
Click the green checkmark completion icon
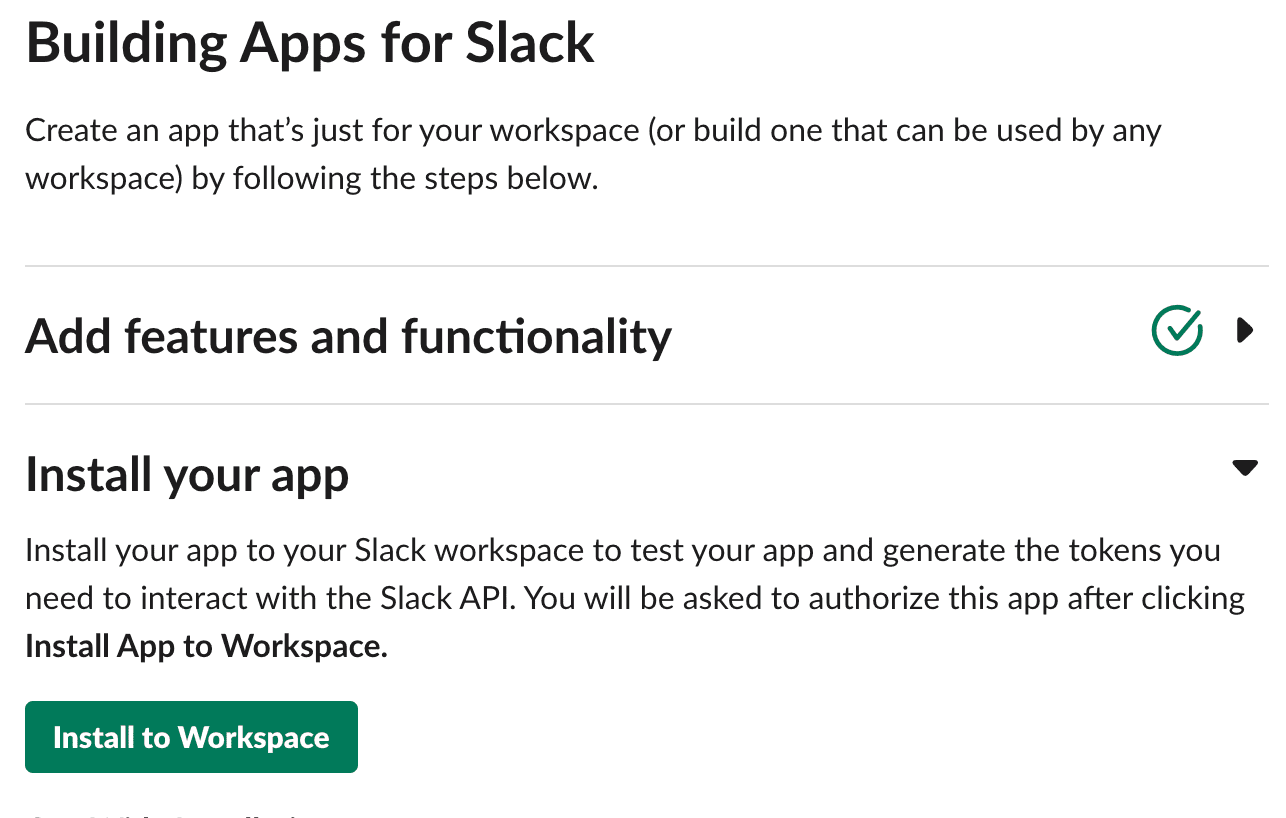point(1177,330)
